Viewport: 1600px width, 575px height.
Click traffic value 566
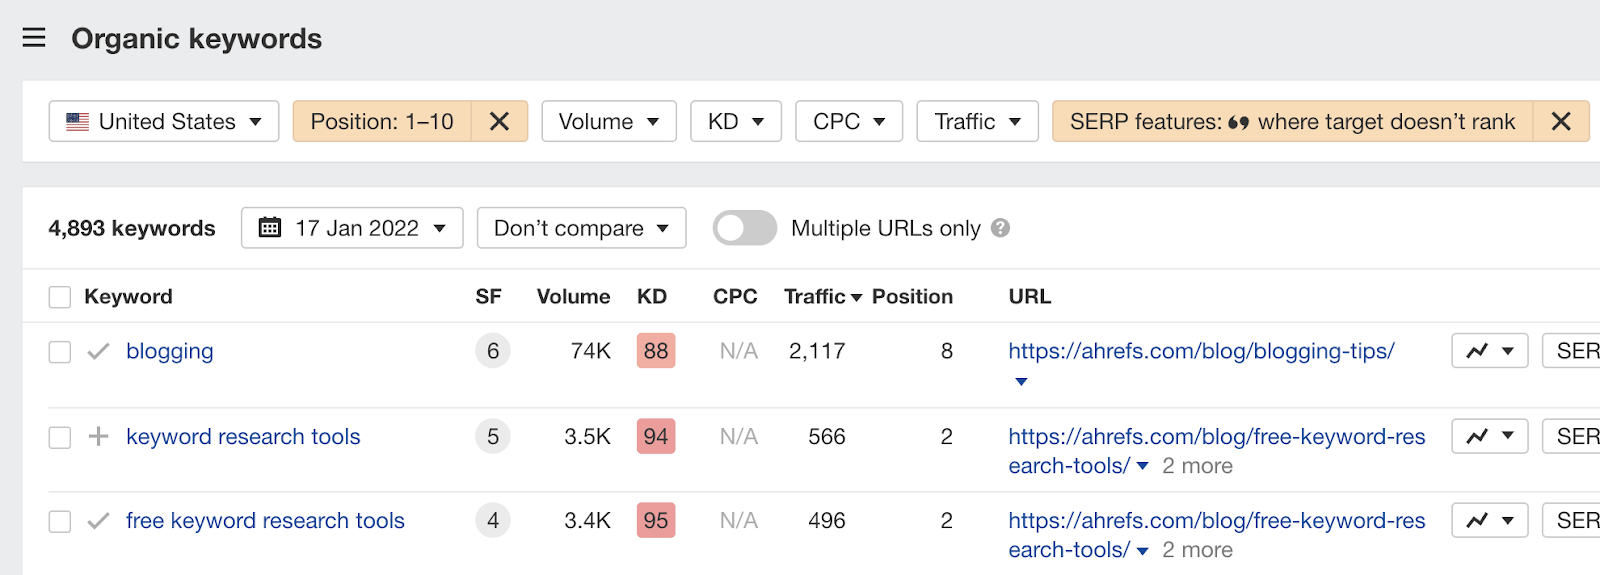point(827,436)
